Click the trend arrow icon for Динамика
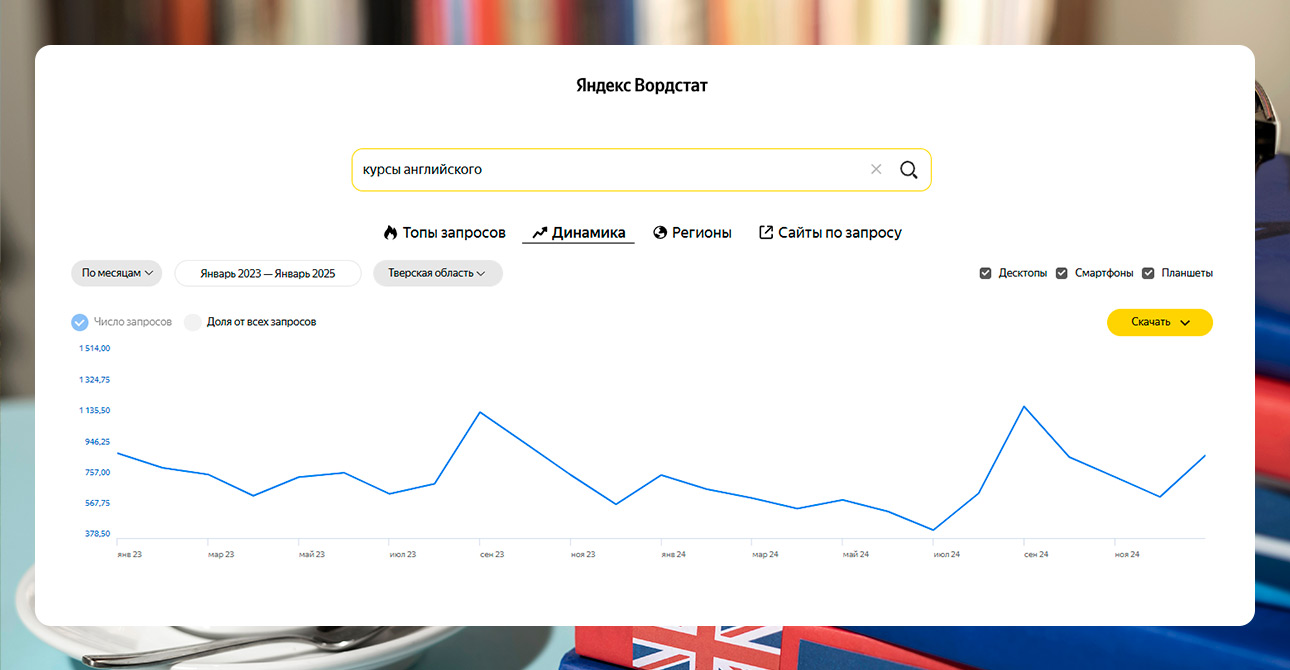Screen dimensions: 1290x670 coord(540,233)
